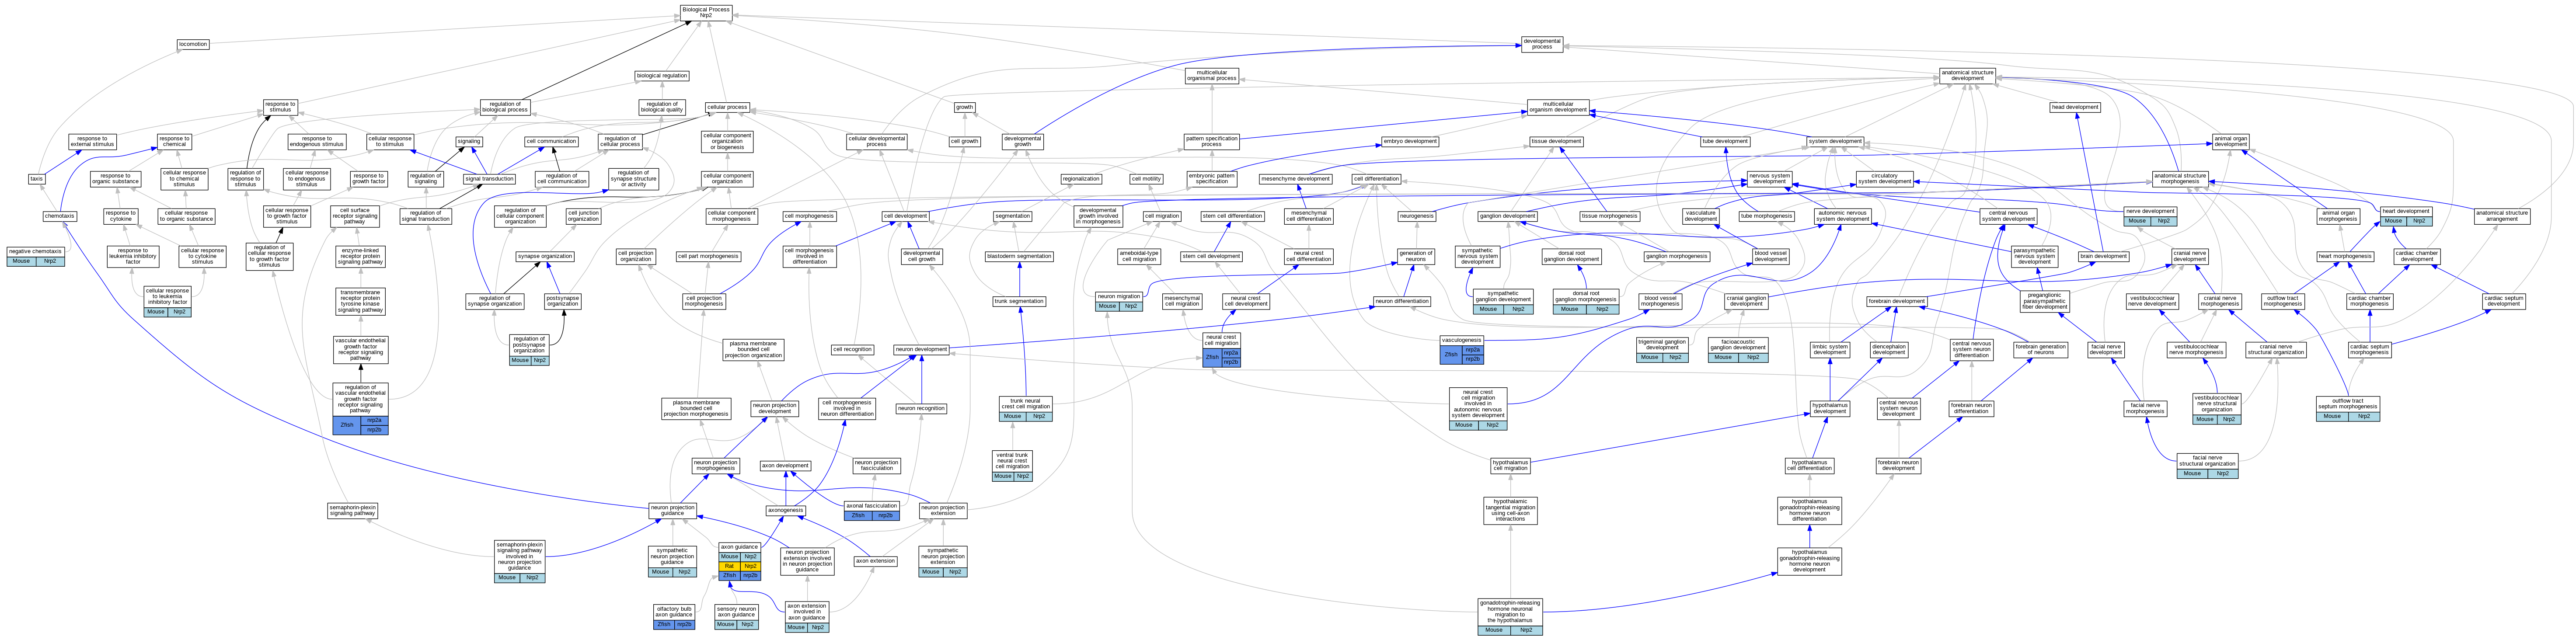Select the "stem cell development" node

(1211, 256)
